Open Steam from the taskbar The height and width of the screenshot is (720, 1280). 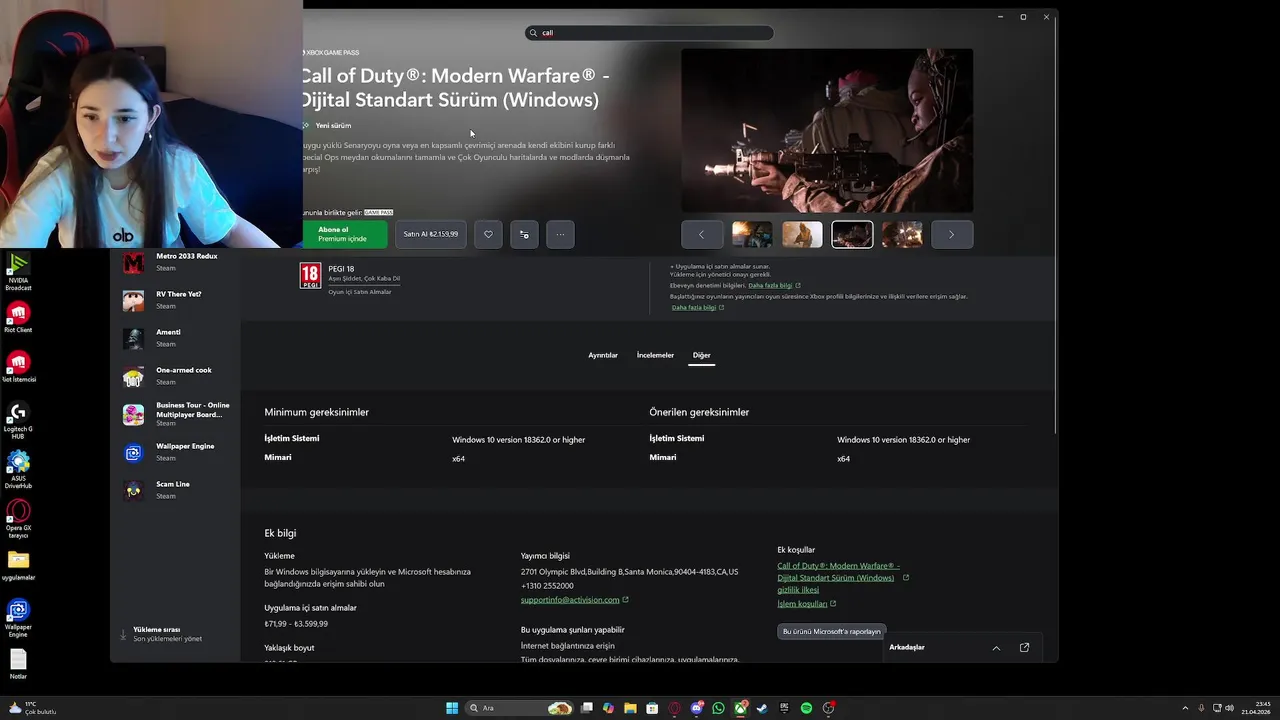point(762,708)
